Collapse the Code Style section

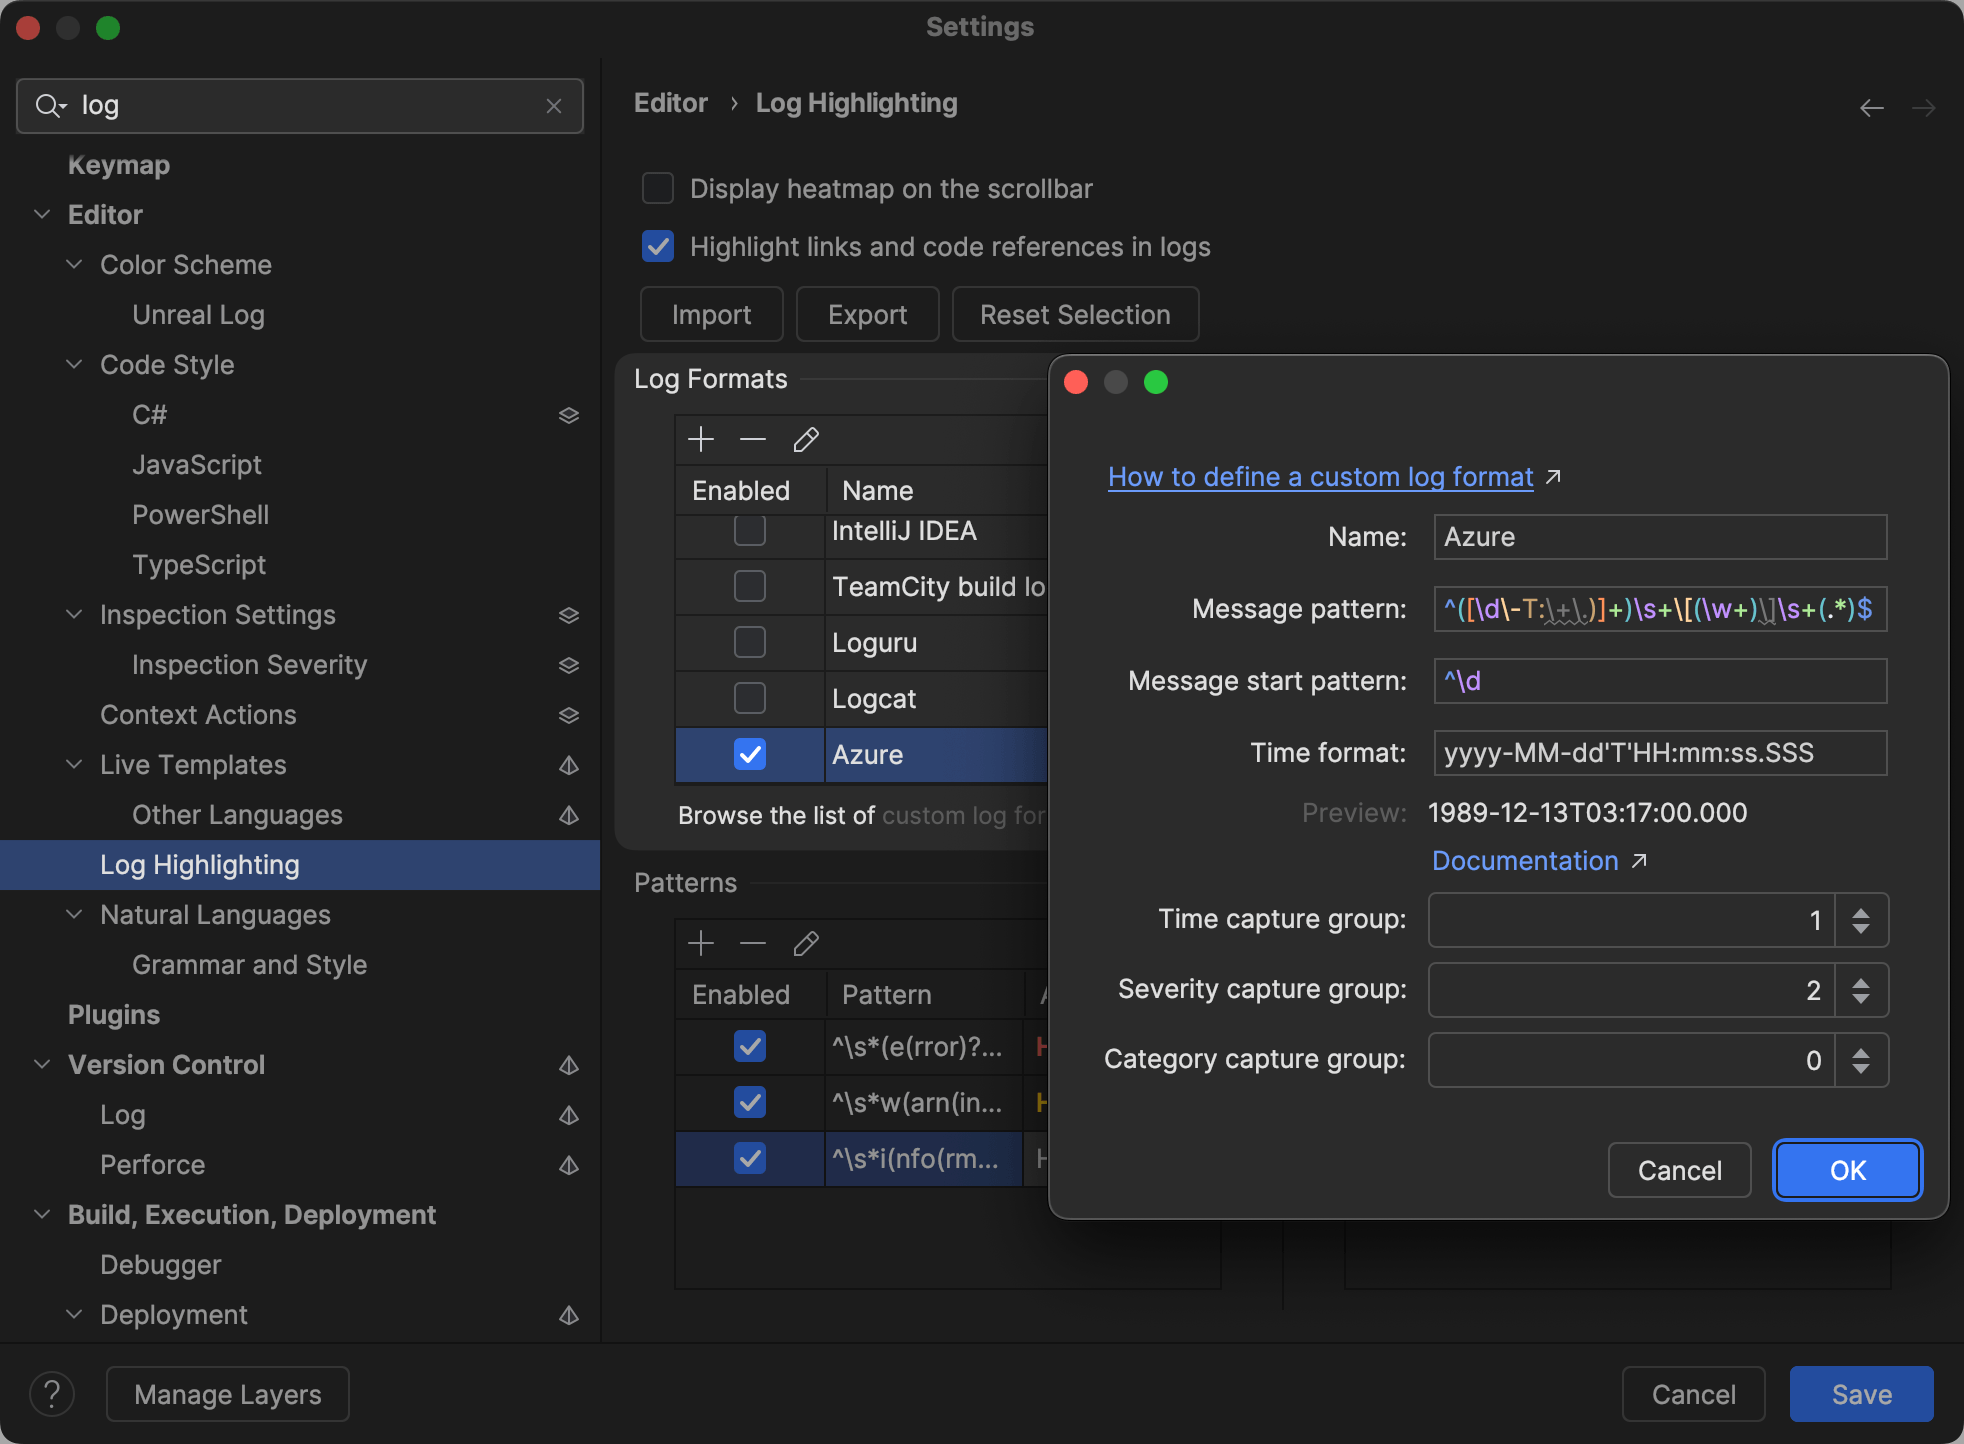74,364
